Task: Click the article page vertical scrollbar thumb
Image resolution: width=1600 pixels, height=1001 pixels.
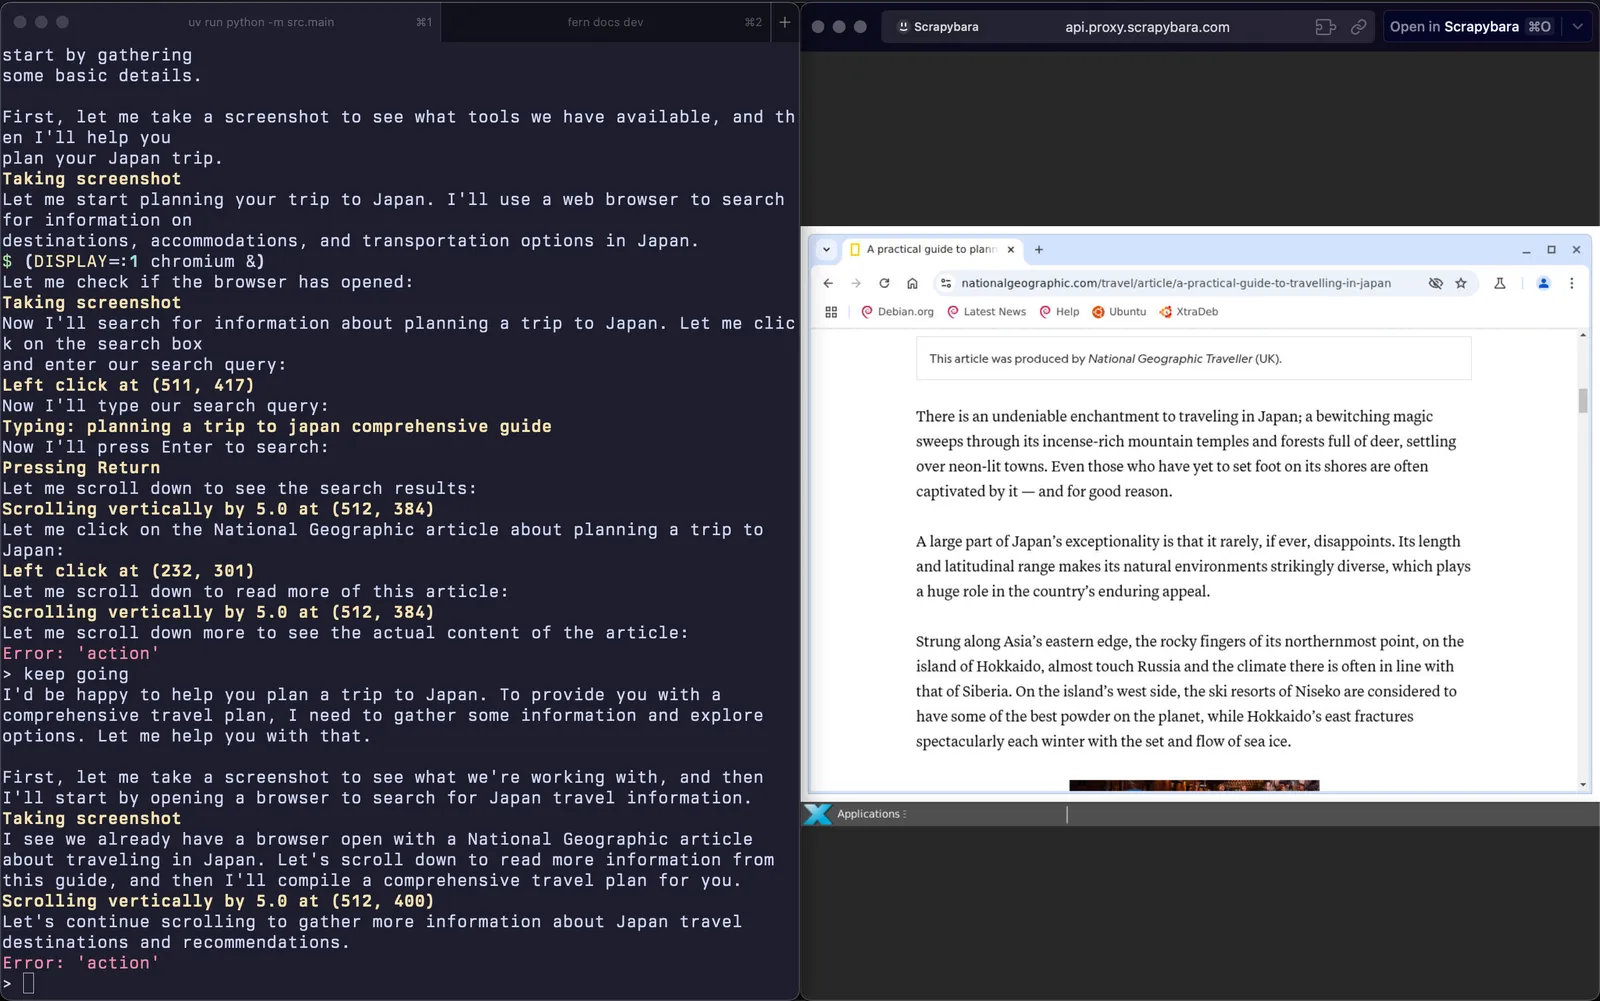Action: pyautogui.click(x=1583, y=400)
